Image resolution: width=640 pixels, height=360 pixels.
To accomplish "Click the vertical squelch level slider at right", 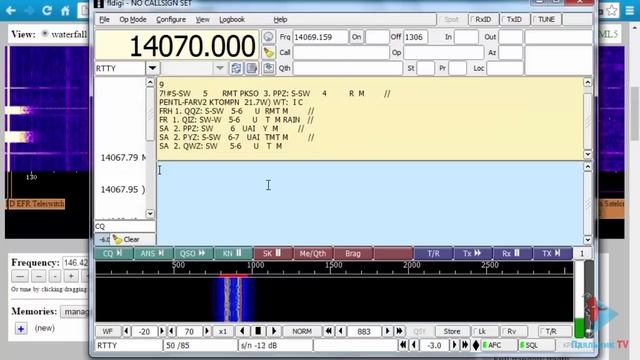I will [x=589, y=298].
